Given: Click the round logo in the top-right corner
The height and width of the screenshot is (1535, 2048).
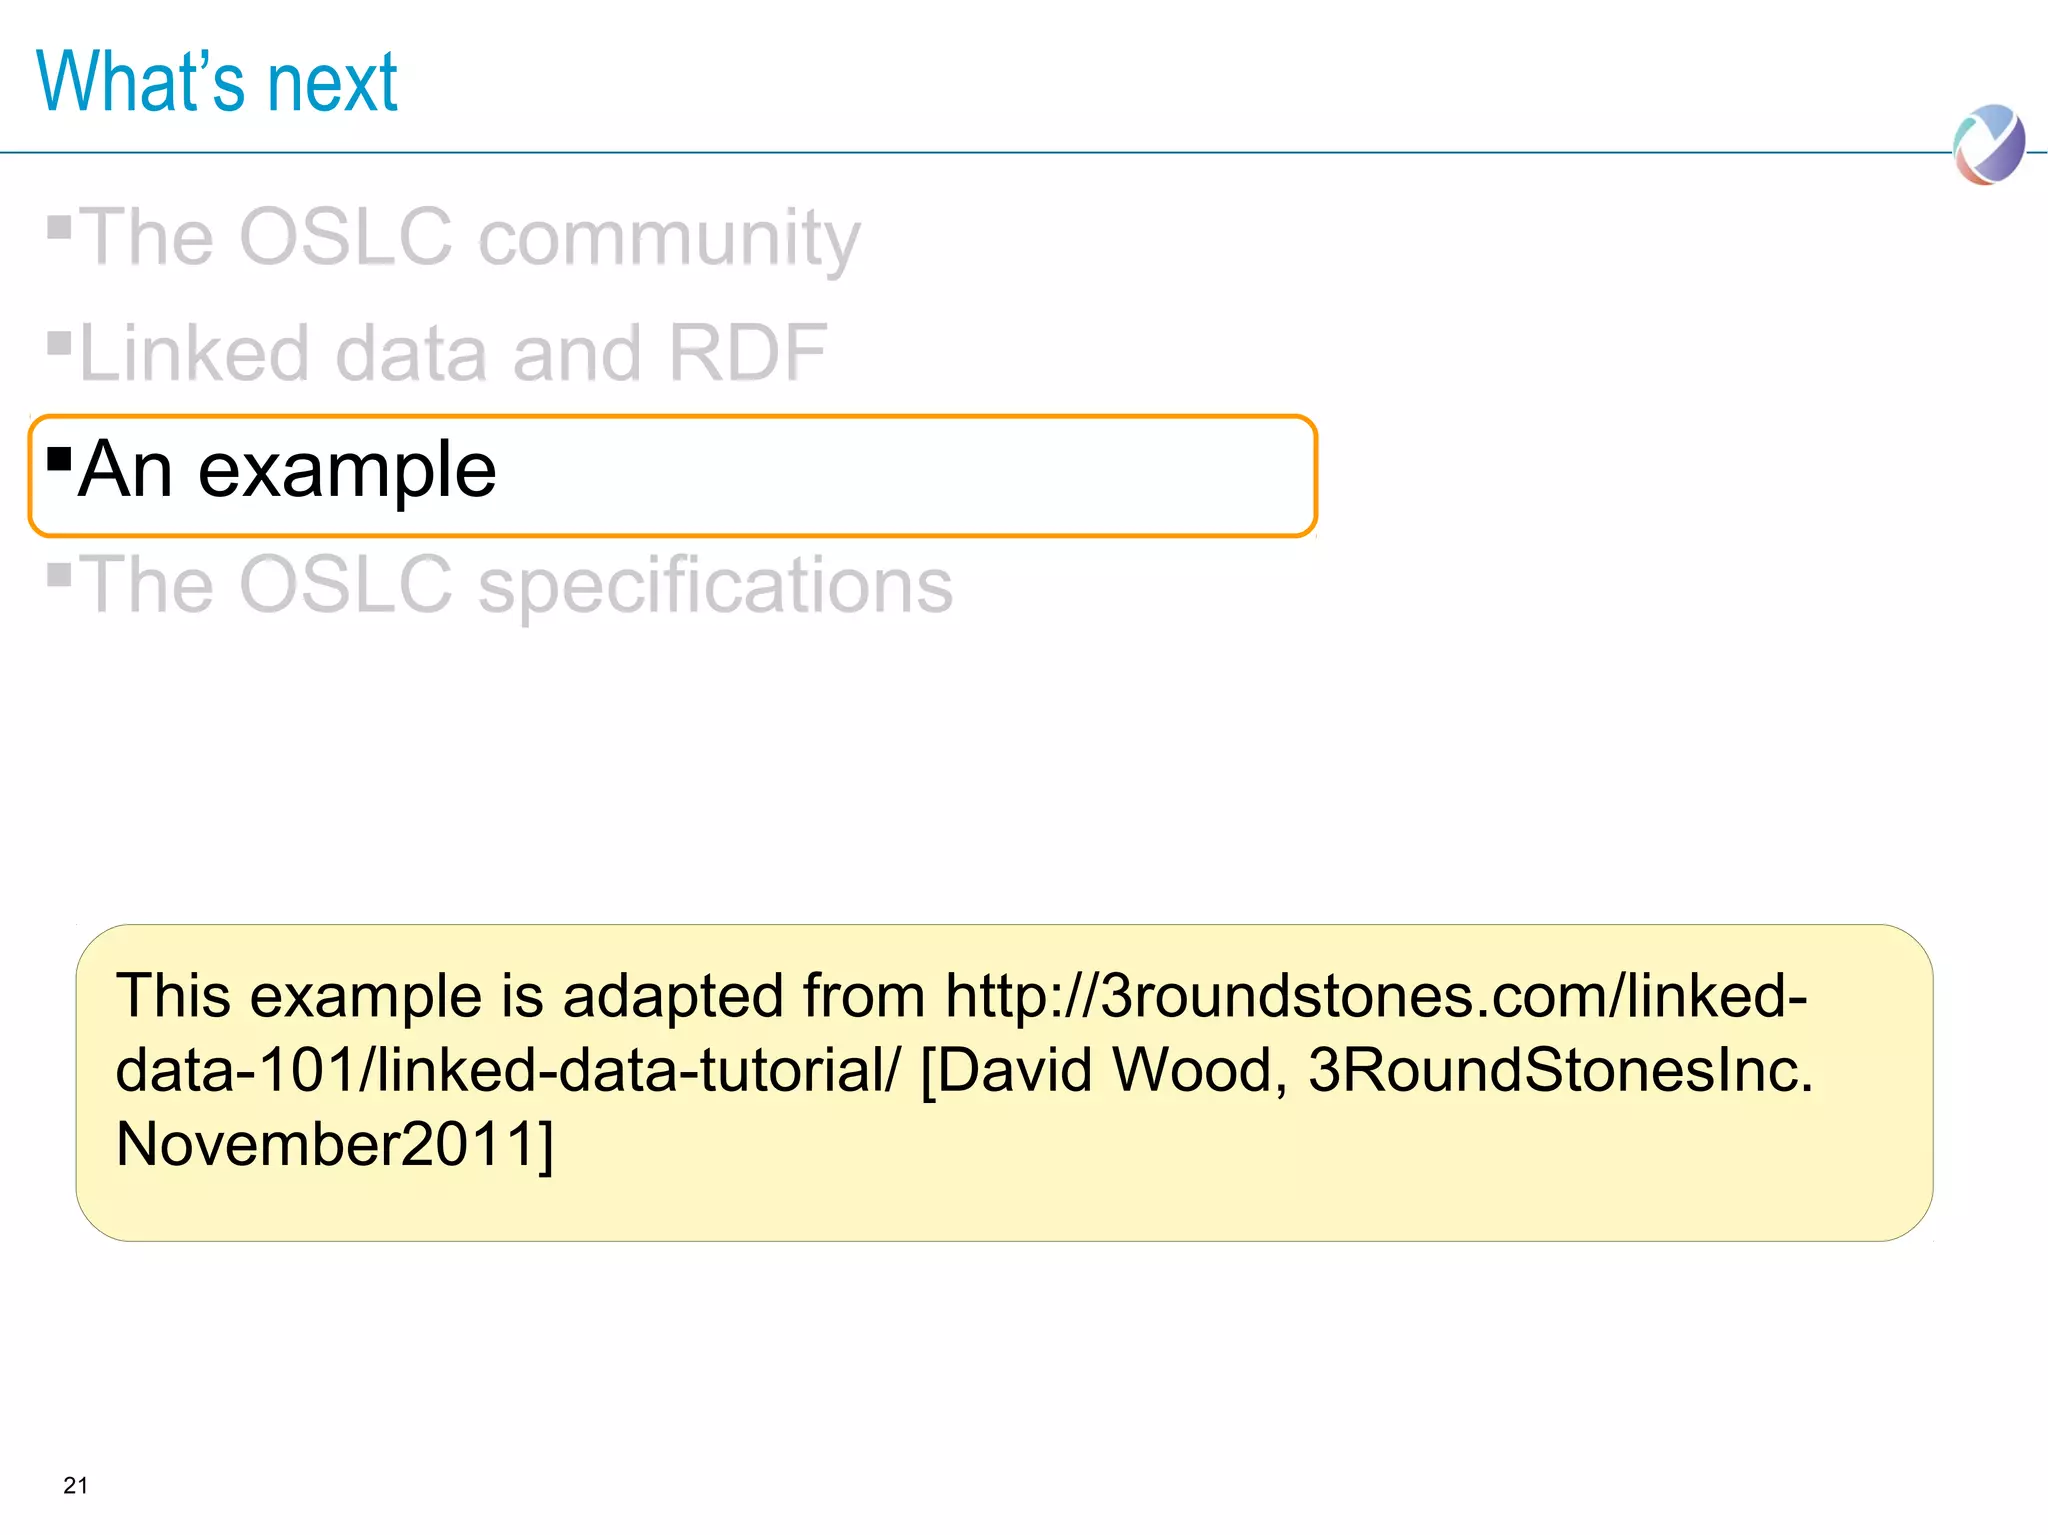Looking at the screenshot, I should click(1988, 145).
